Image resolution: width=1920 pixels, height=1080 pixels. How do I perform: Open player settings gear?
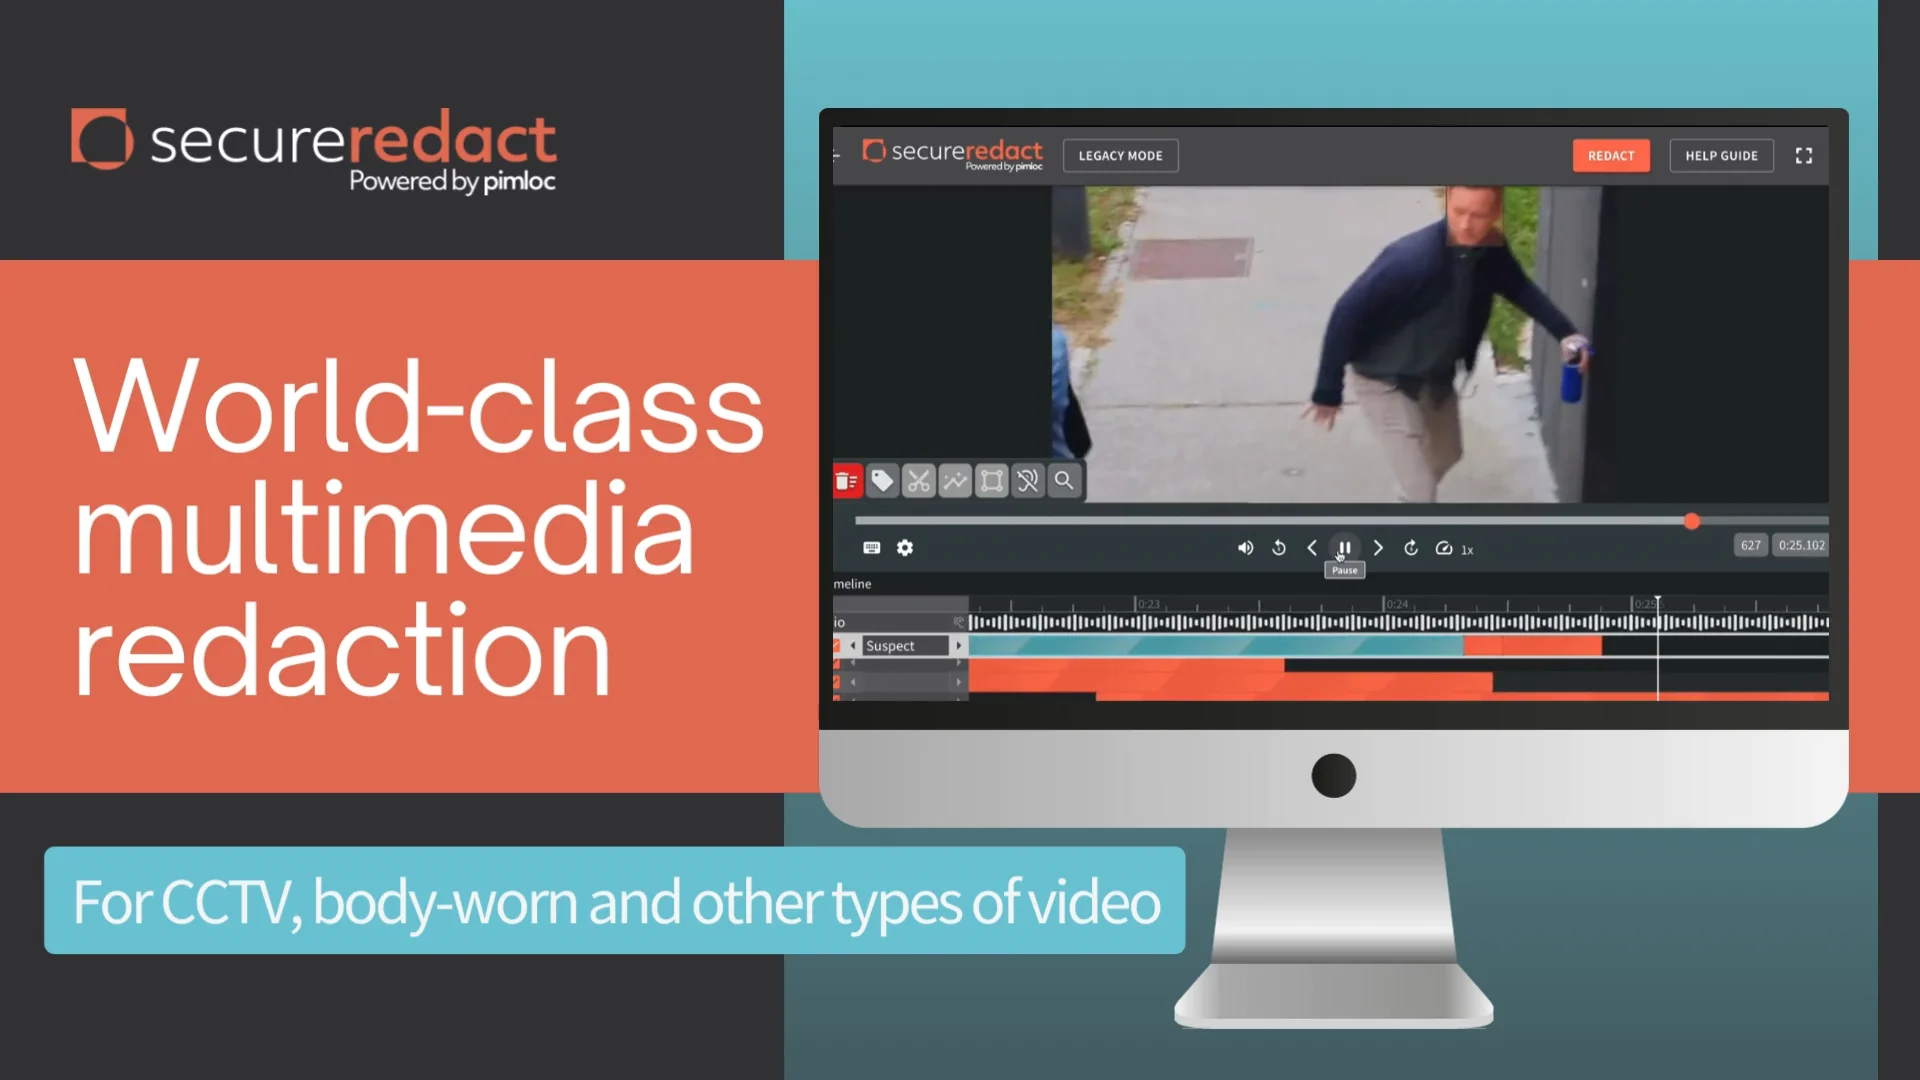pos(905,548)
